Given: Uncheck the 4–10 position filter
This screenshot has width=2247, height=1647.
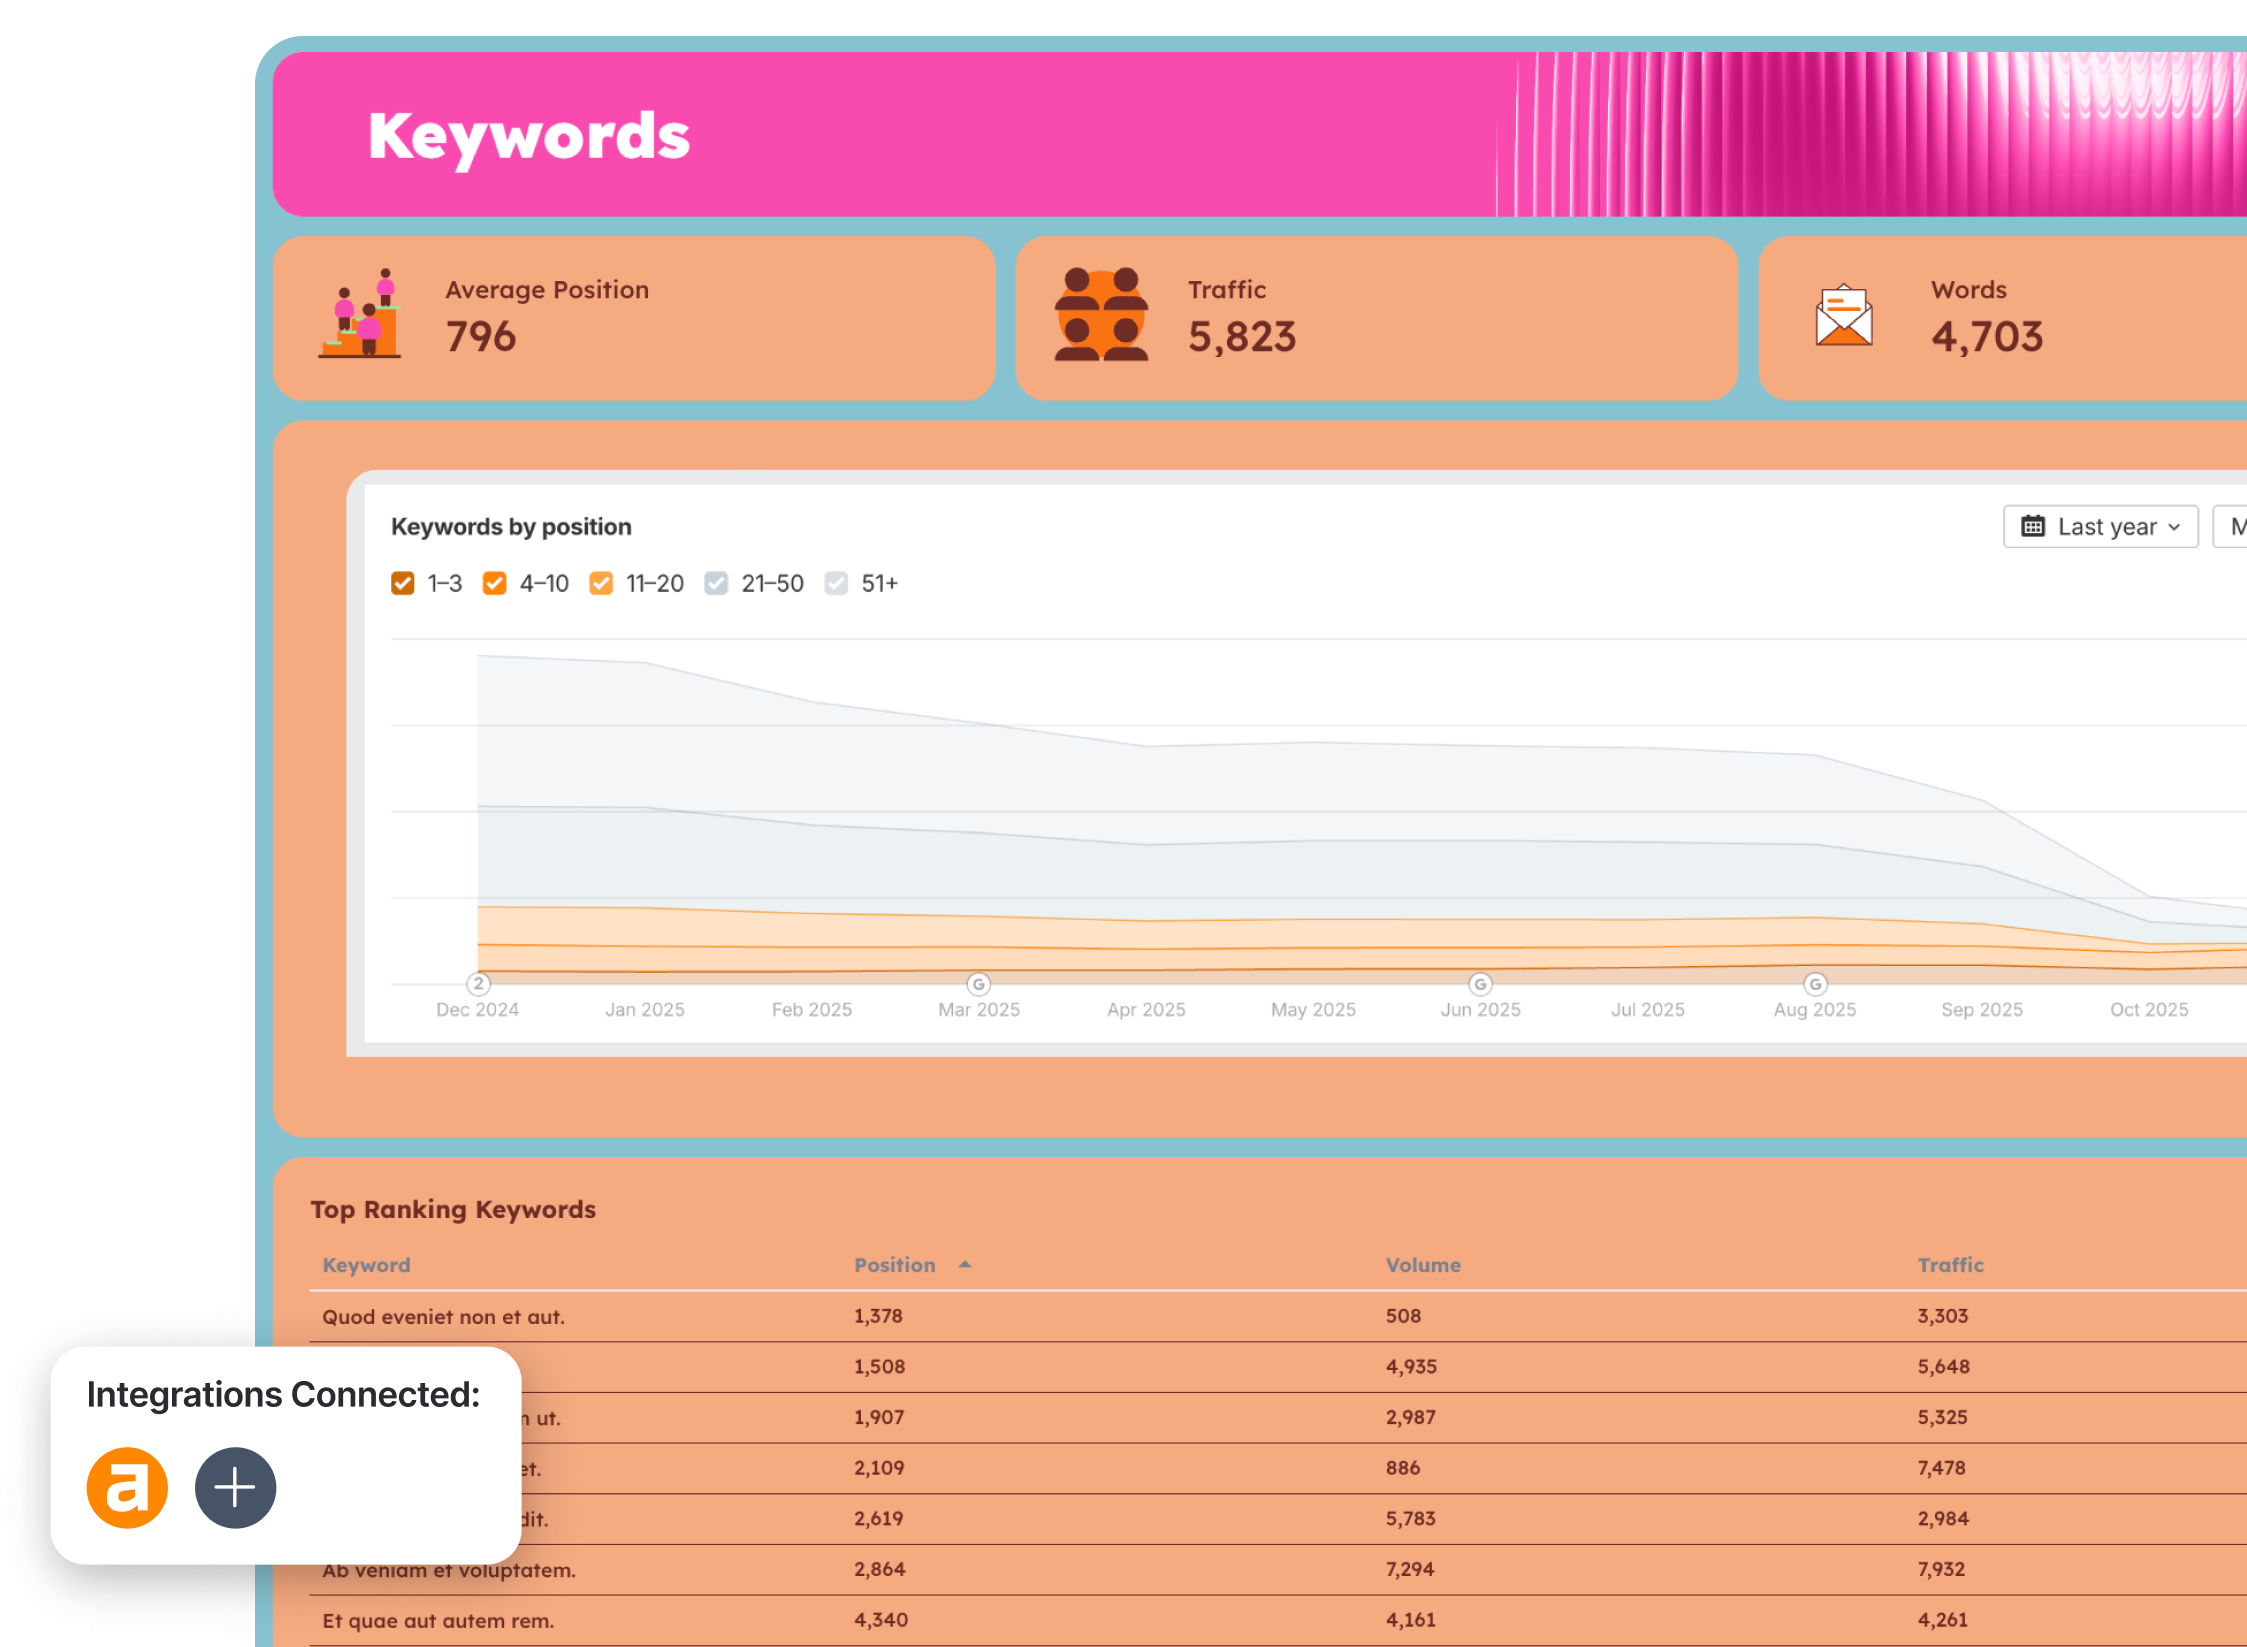Looking at the screenshot, I should [x=494, y=583].
